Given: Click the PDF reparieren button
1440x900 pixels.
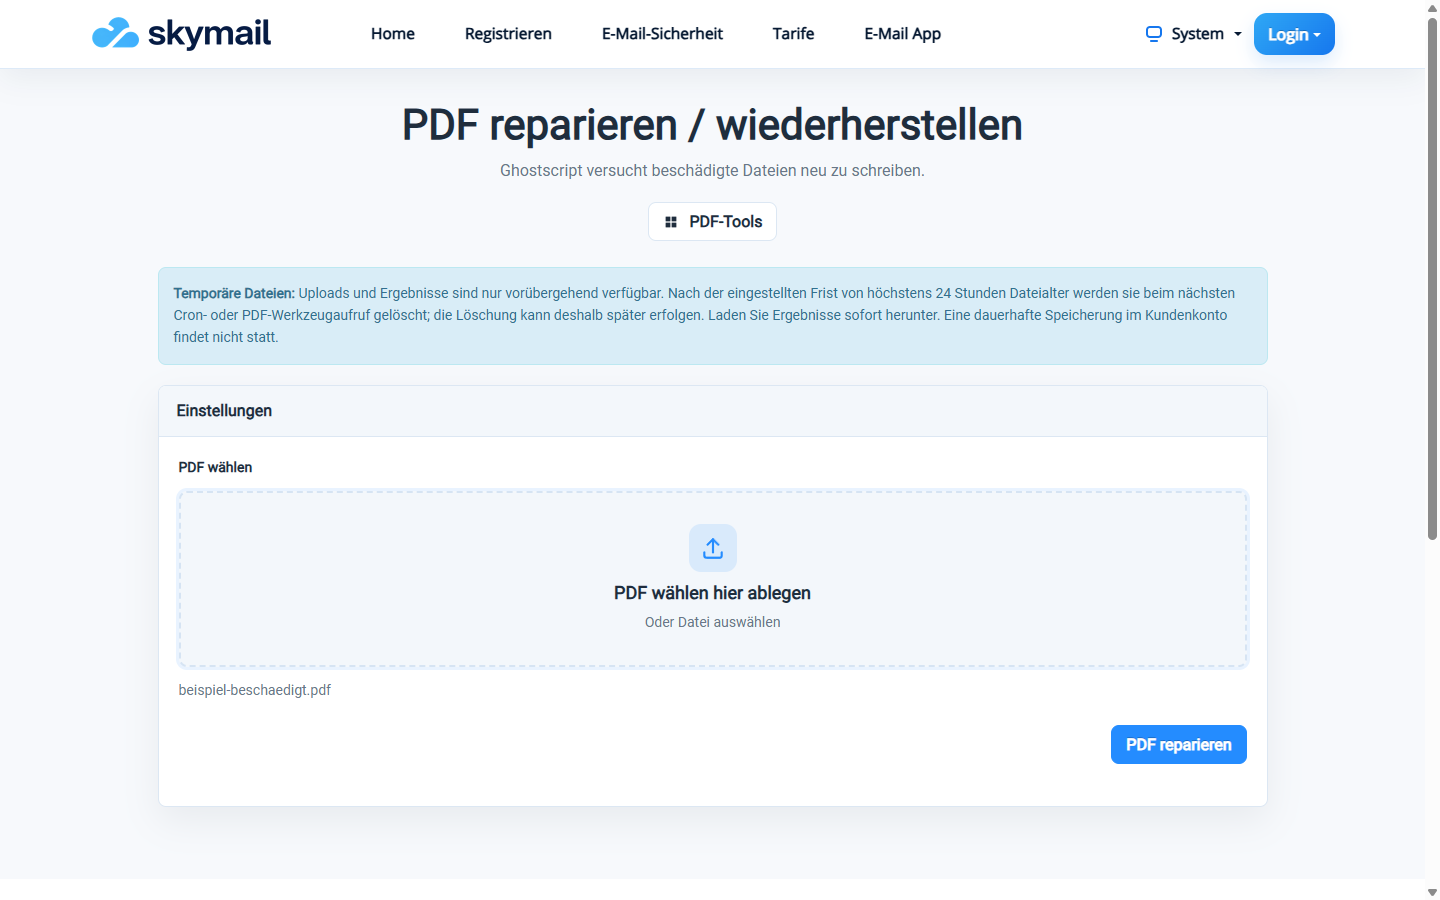Looking at the screenshot, I should pos(1179,745).
